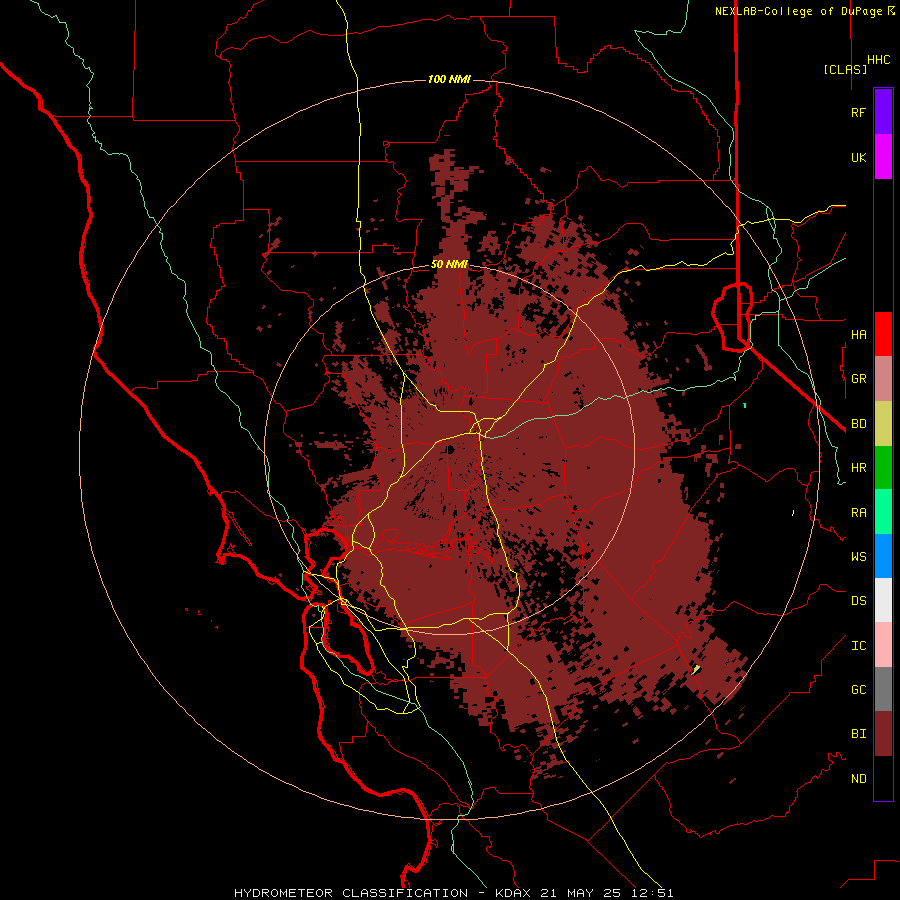
Task: Click the RA light green legend swatch
Action: (x=883, y=512)
